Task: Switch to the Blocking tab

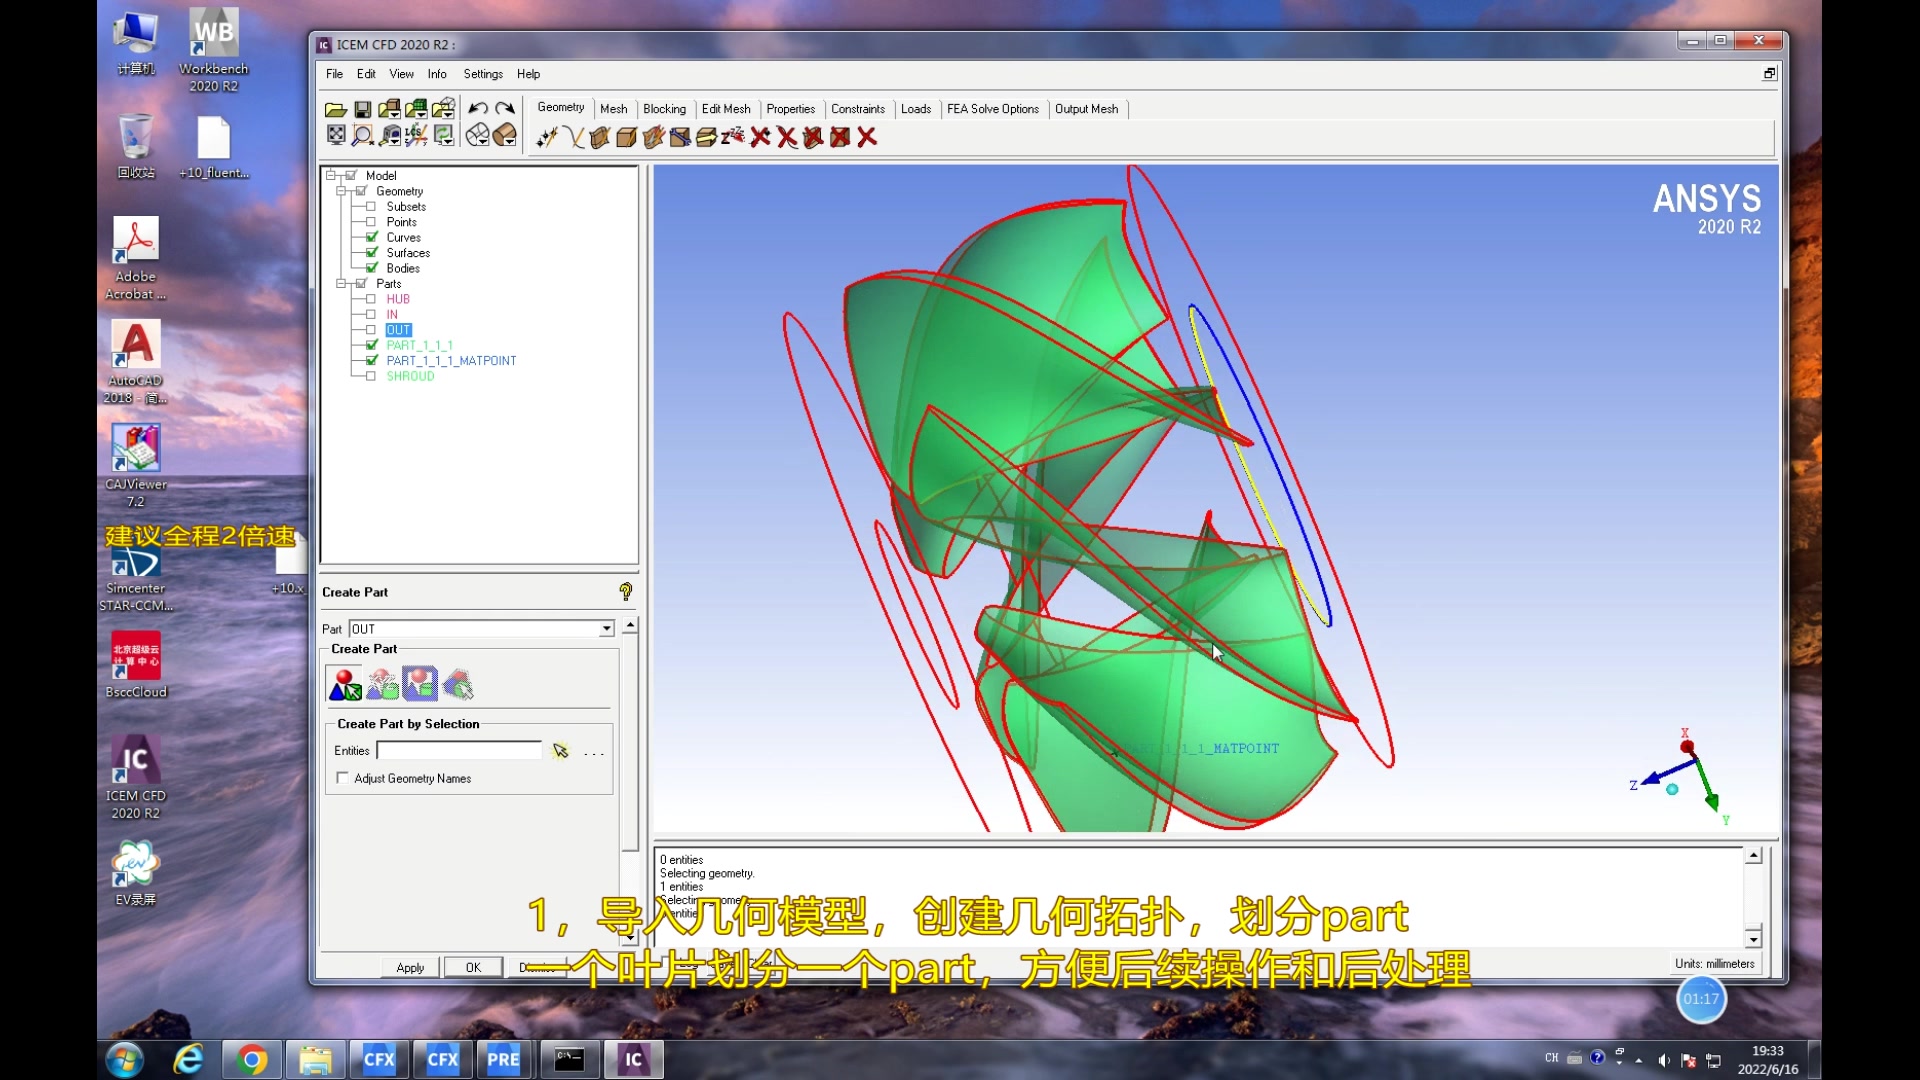Action: tap(664, 109)
